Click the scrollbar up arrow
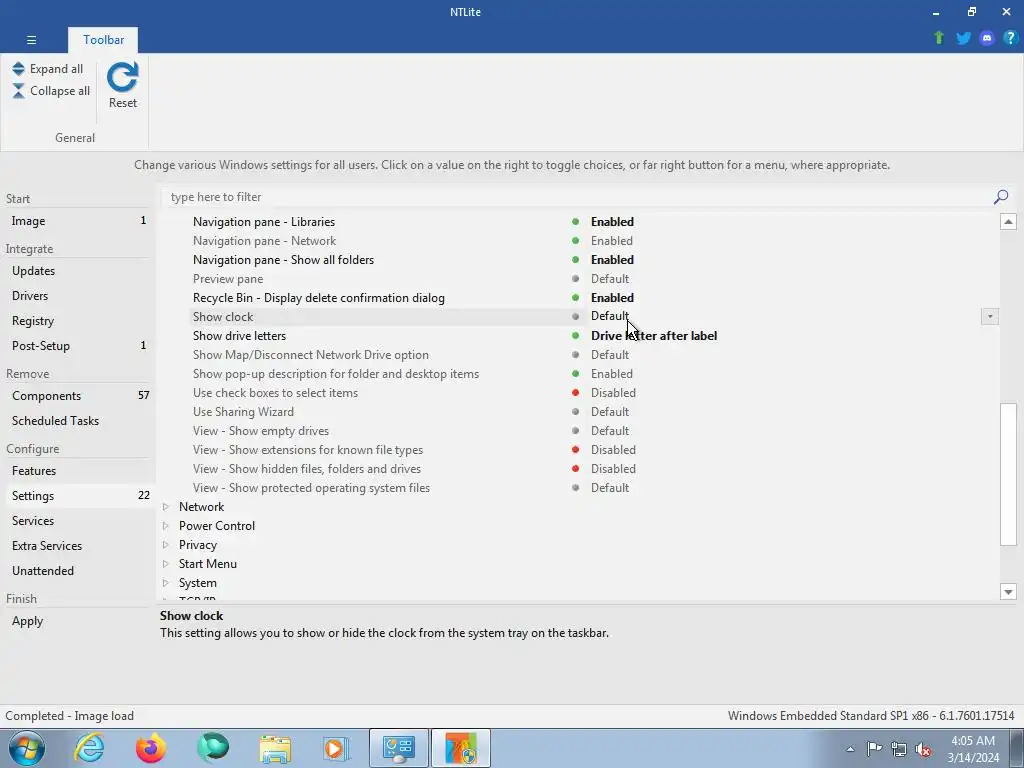The image size is (1024, 768). click(1008, 221)
